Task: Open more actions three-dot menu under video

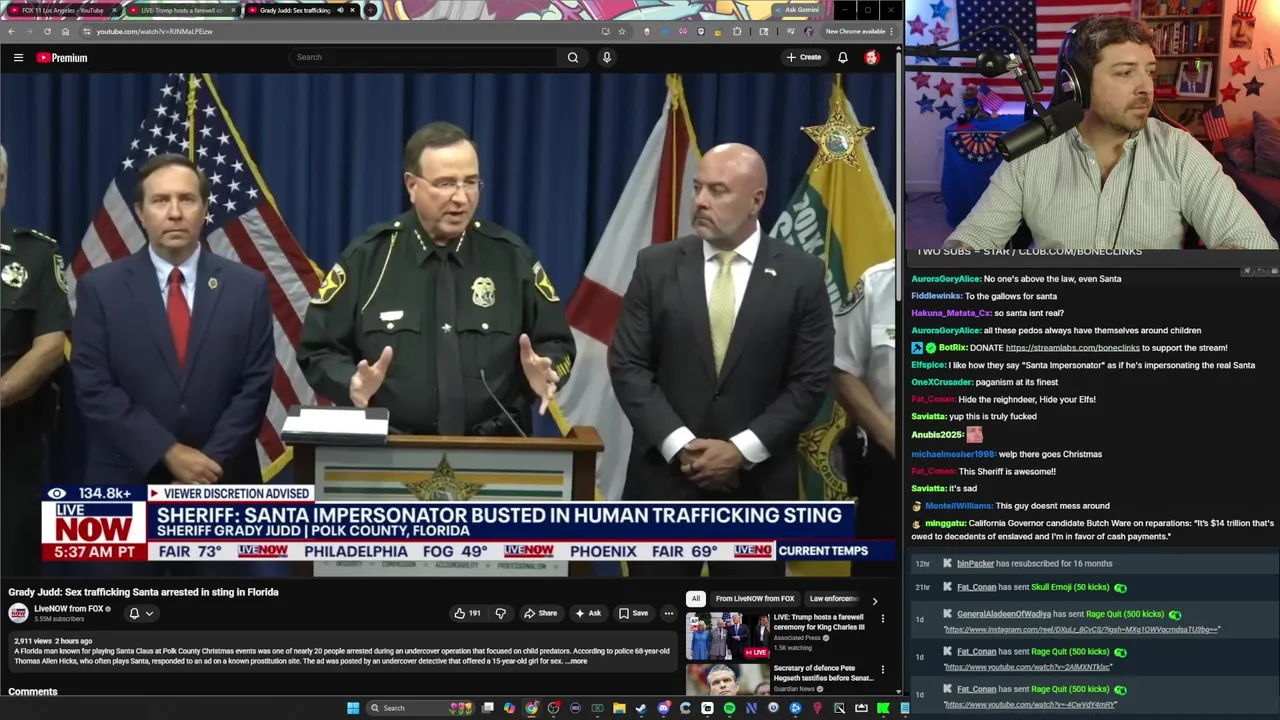Action: click(669, 613)
